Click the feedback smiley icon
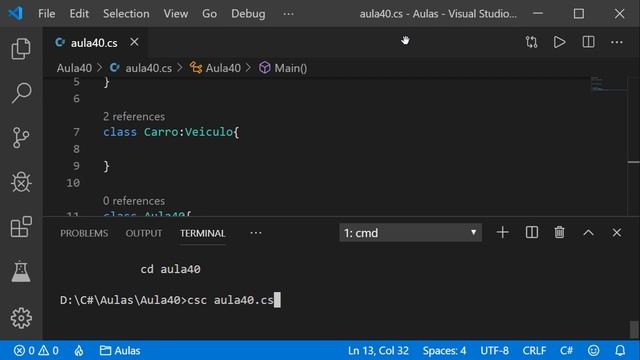This screenshot has height=360, width=640. (x=593, y=351)
